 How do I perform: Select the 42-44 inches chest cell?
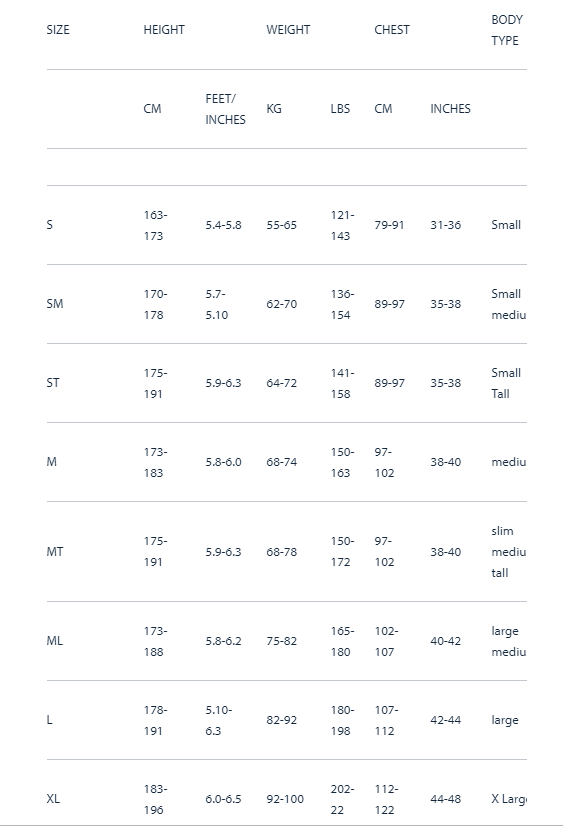[x=446, y=720]
